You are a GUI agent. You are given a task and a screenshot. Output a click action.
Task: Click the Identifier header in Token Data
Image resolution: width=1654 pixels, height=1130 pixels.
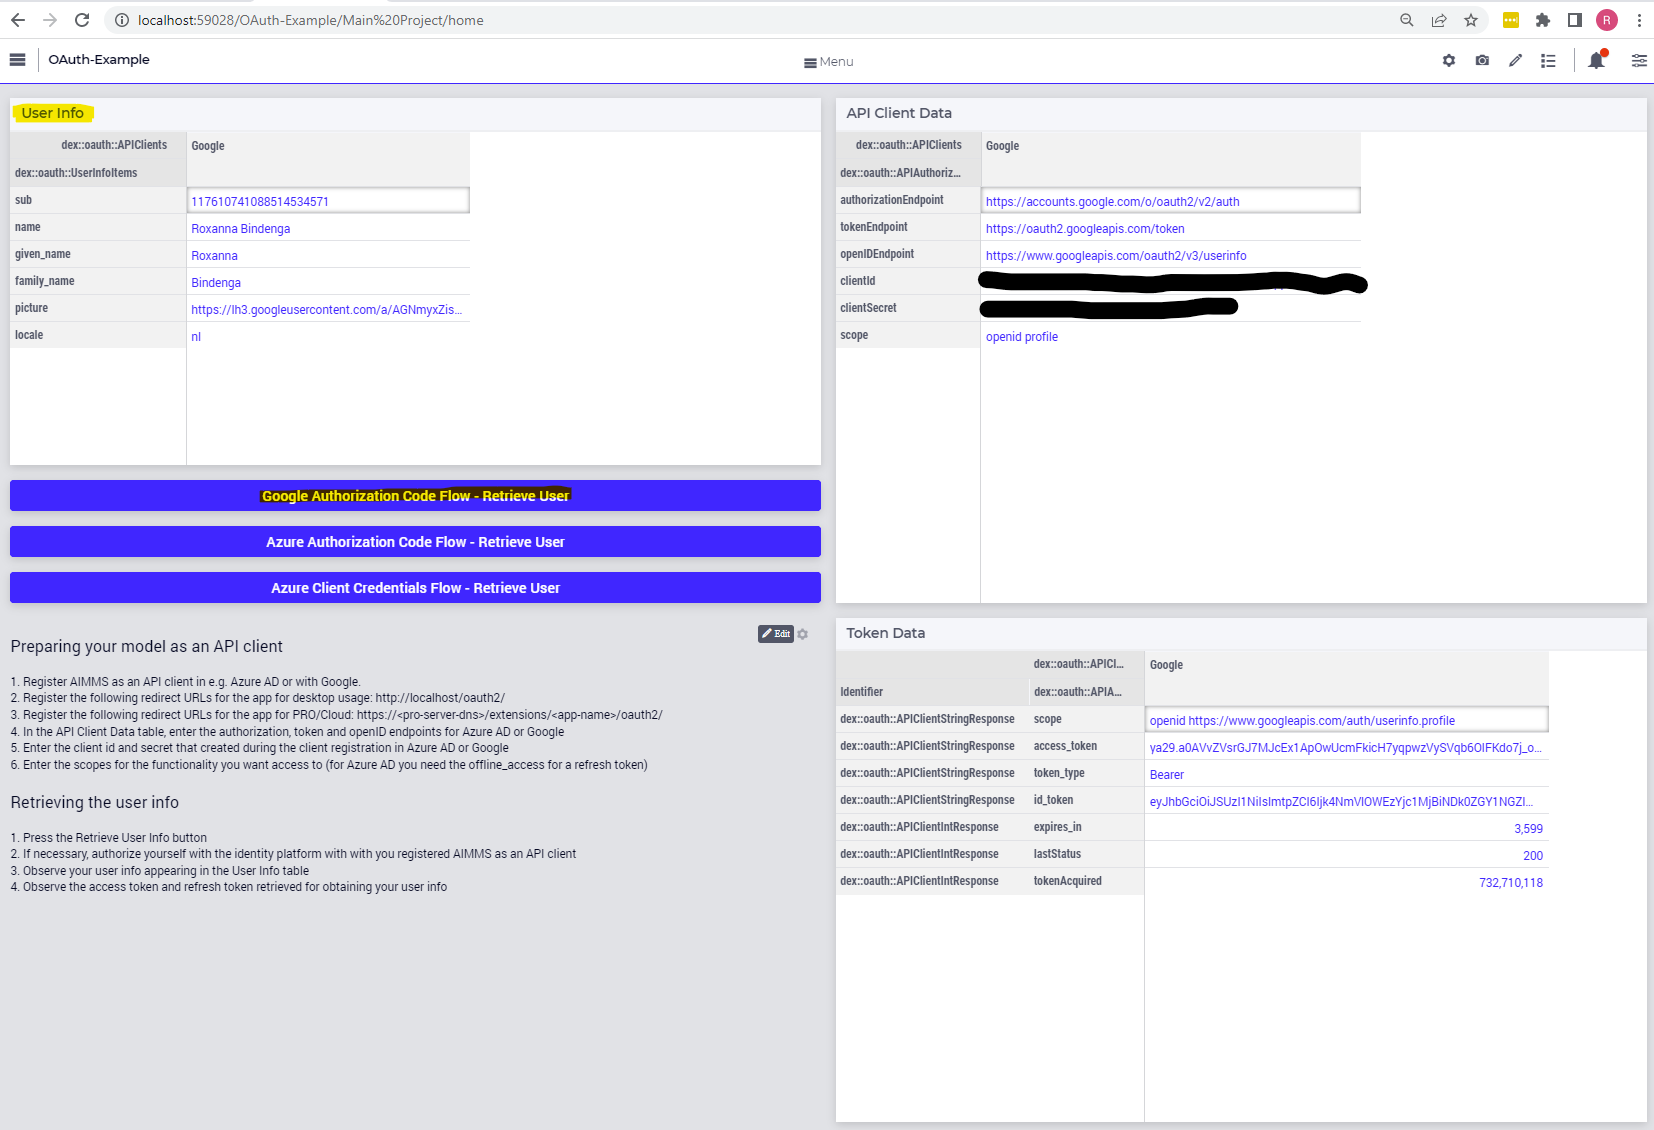click(x=862, y=692)
